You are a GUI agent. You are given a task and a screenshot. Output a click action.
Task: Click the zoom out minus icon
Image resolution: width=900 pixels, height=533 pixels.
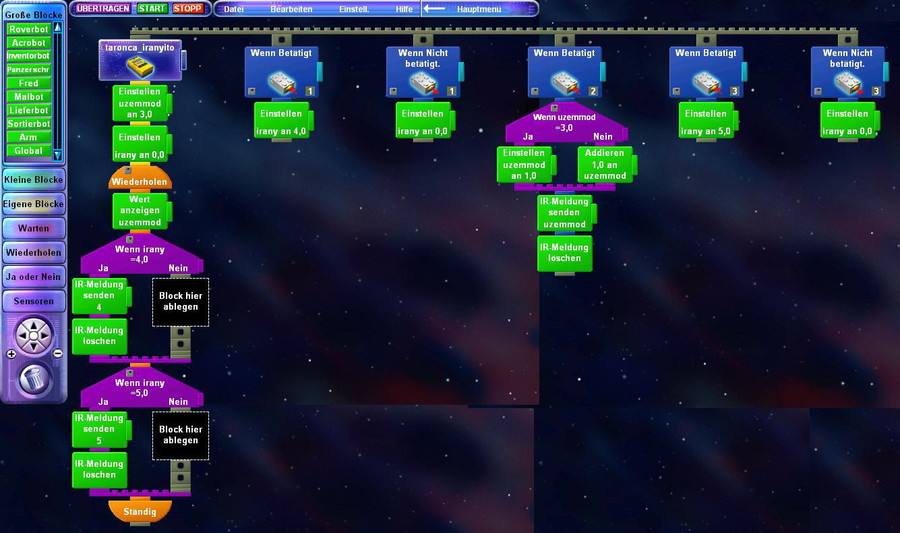click(x=57, y=353)
